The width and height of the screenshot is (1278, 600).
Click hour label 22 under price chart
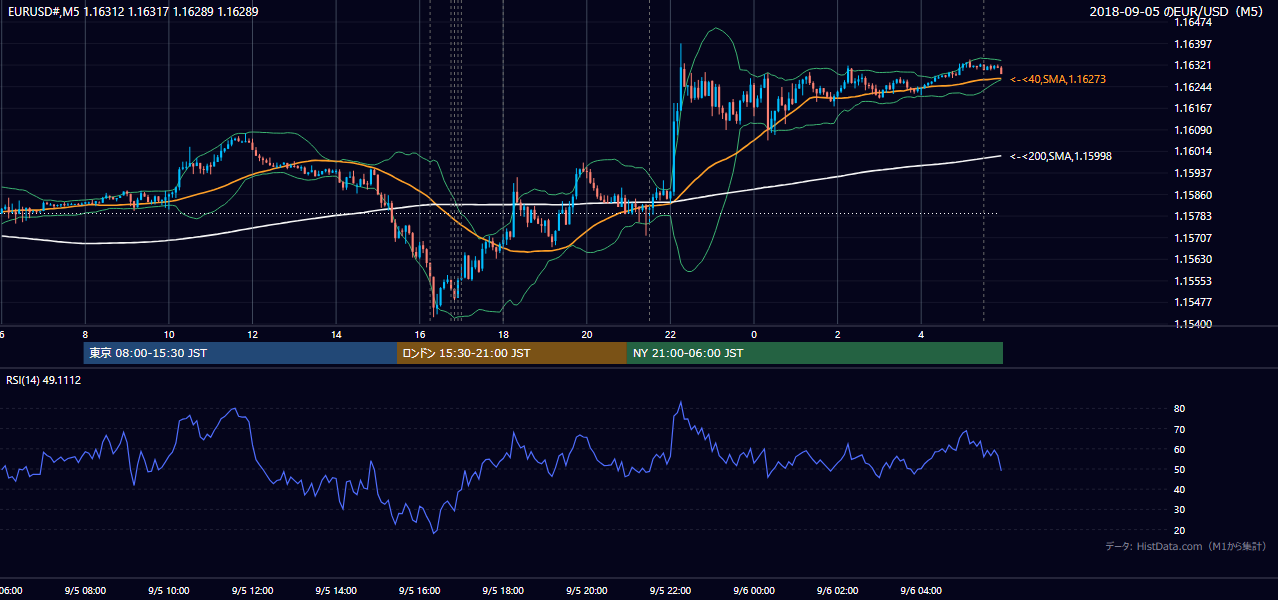670,335
